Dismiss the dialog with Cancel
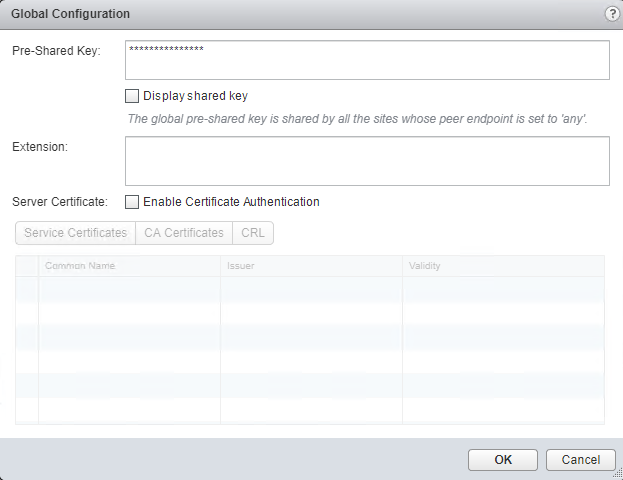The width and height of the screenshot is (623, 480). pyautogui.click(x=580, y=460)
